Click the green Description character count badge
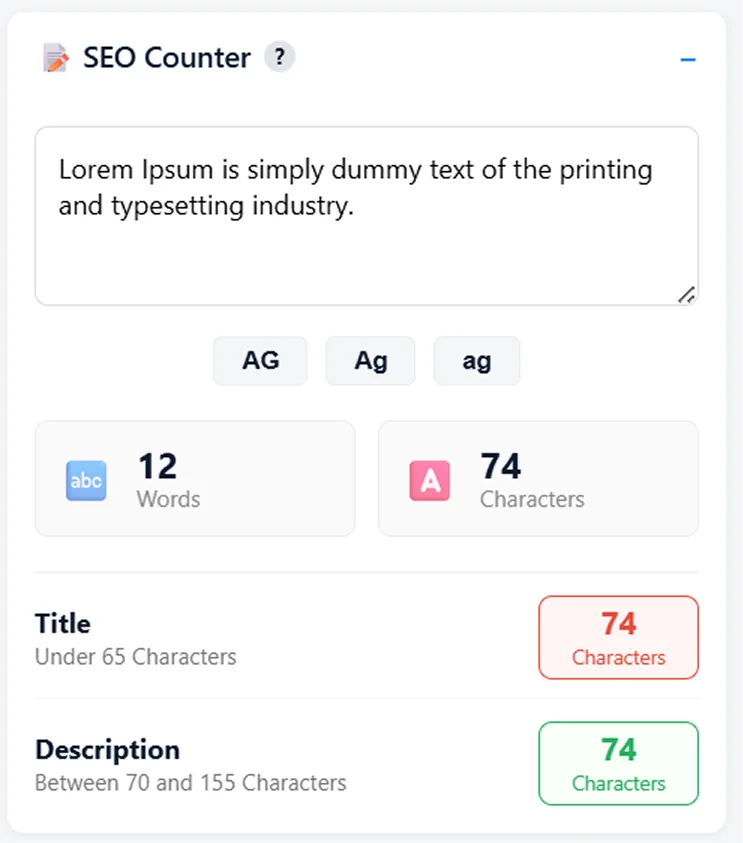 point(618,763)
